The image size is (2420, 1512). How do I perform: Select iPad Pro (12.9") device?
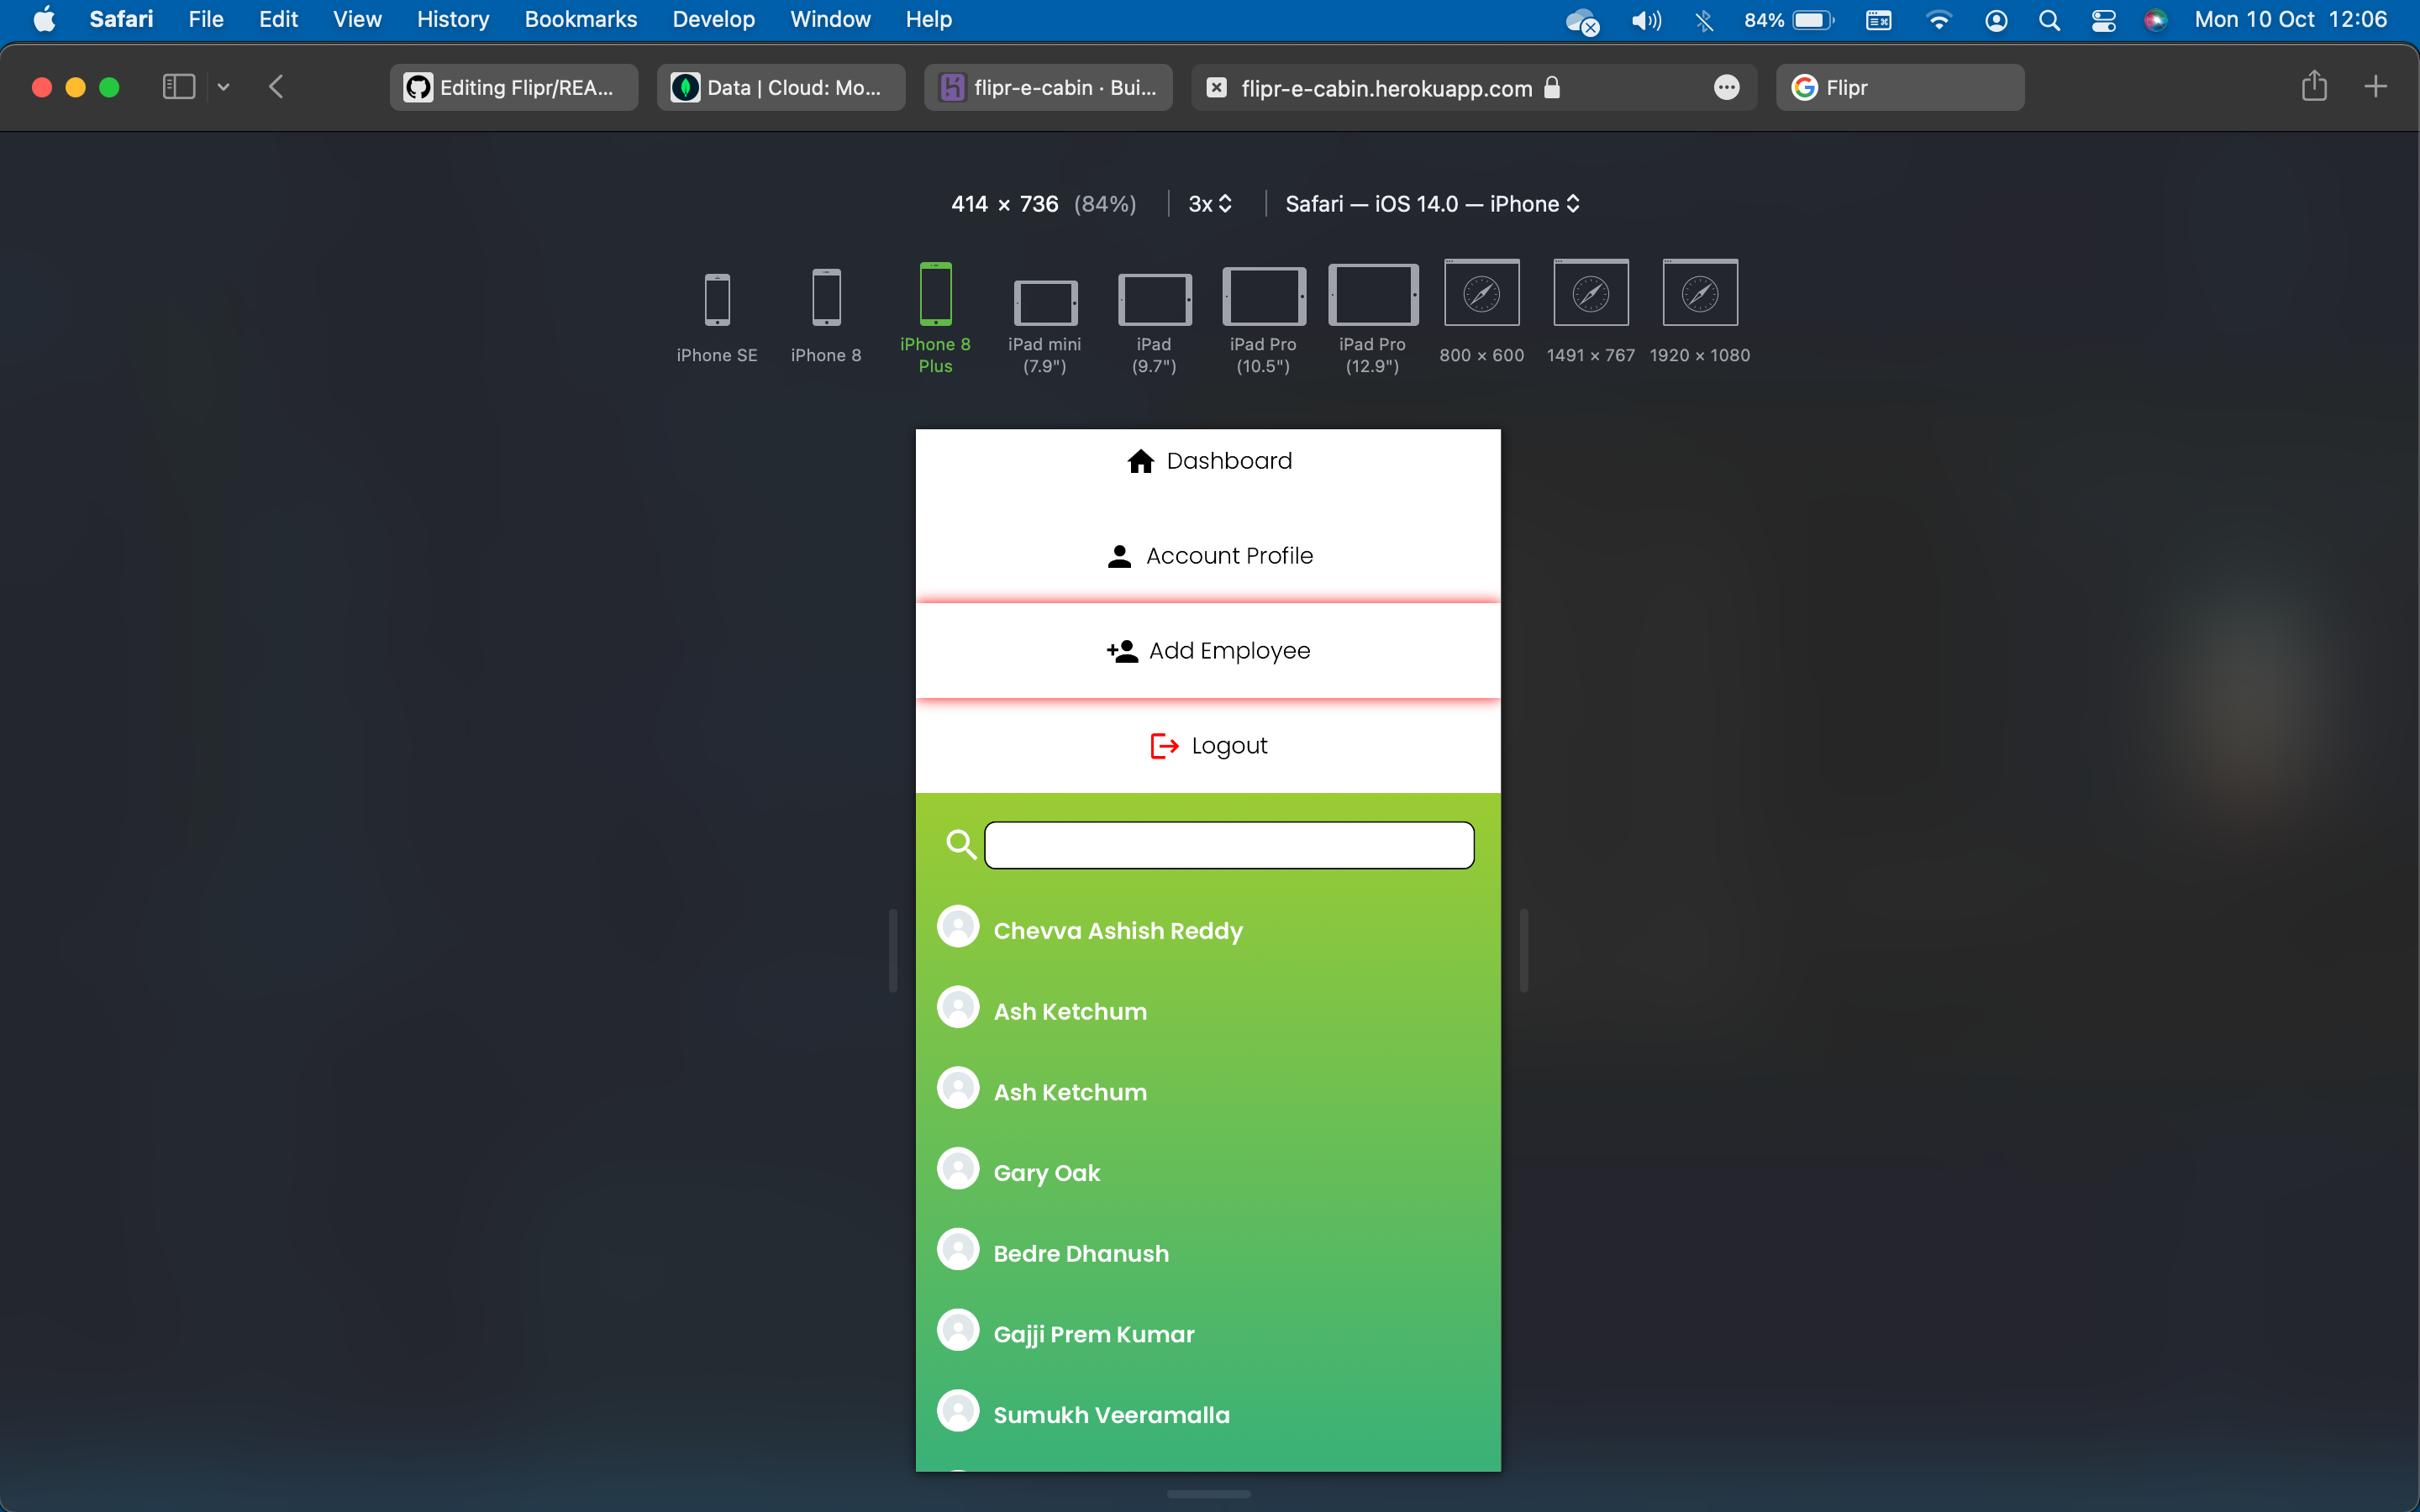(x=1372, y=296)
